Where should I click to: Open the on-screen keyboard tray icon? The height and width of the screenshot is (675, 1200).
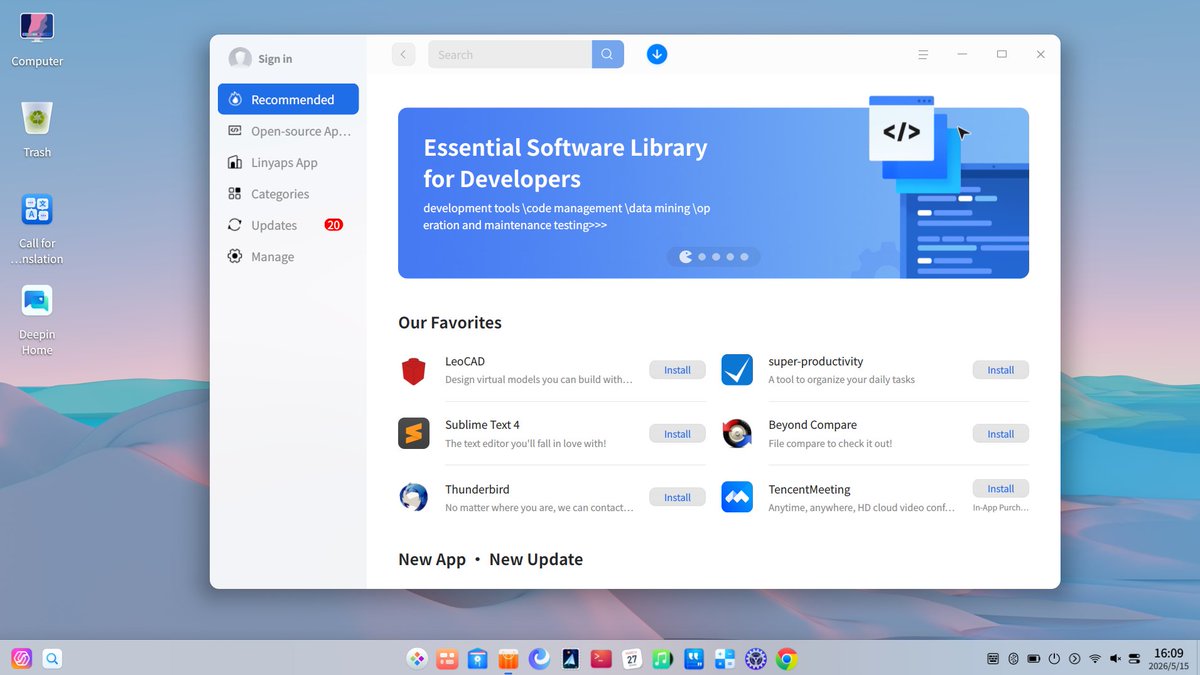tap(993, 659)
